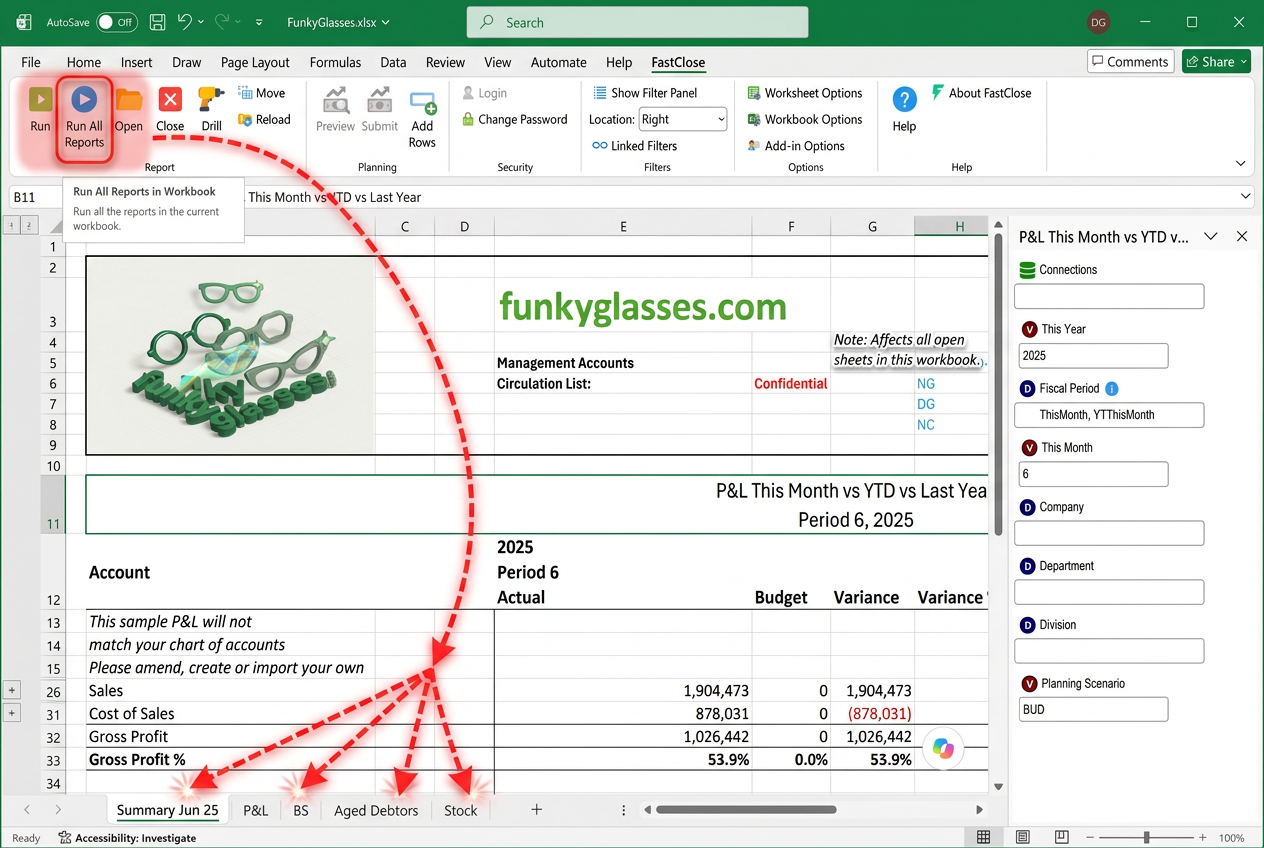This screenshot has width=1264, height=848.
Task: Click Linked Filters
Action: [x=634, y=146]
